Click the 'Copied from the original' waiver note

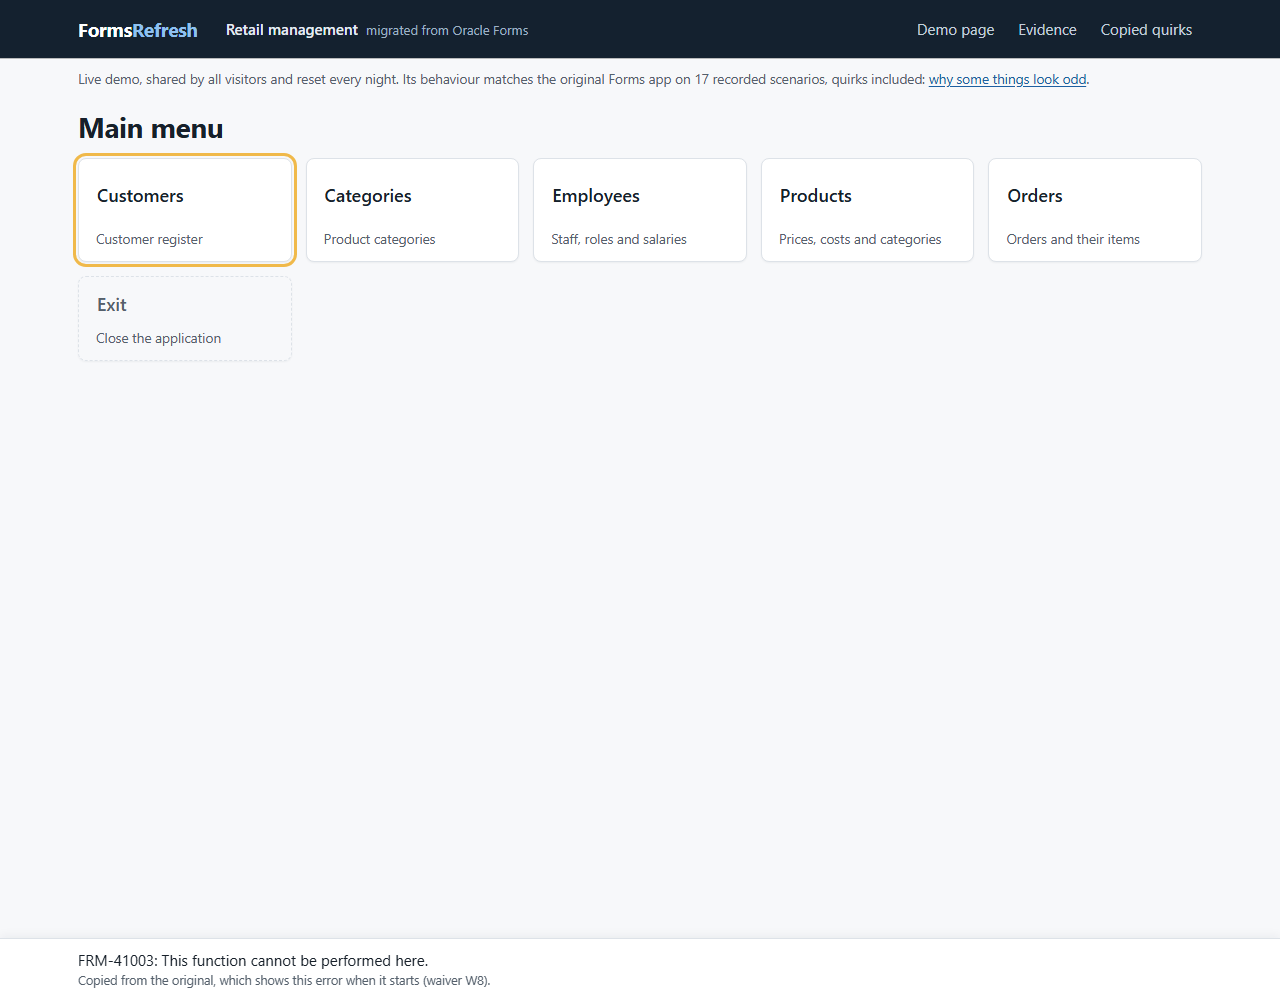point(284,981)
